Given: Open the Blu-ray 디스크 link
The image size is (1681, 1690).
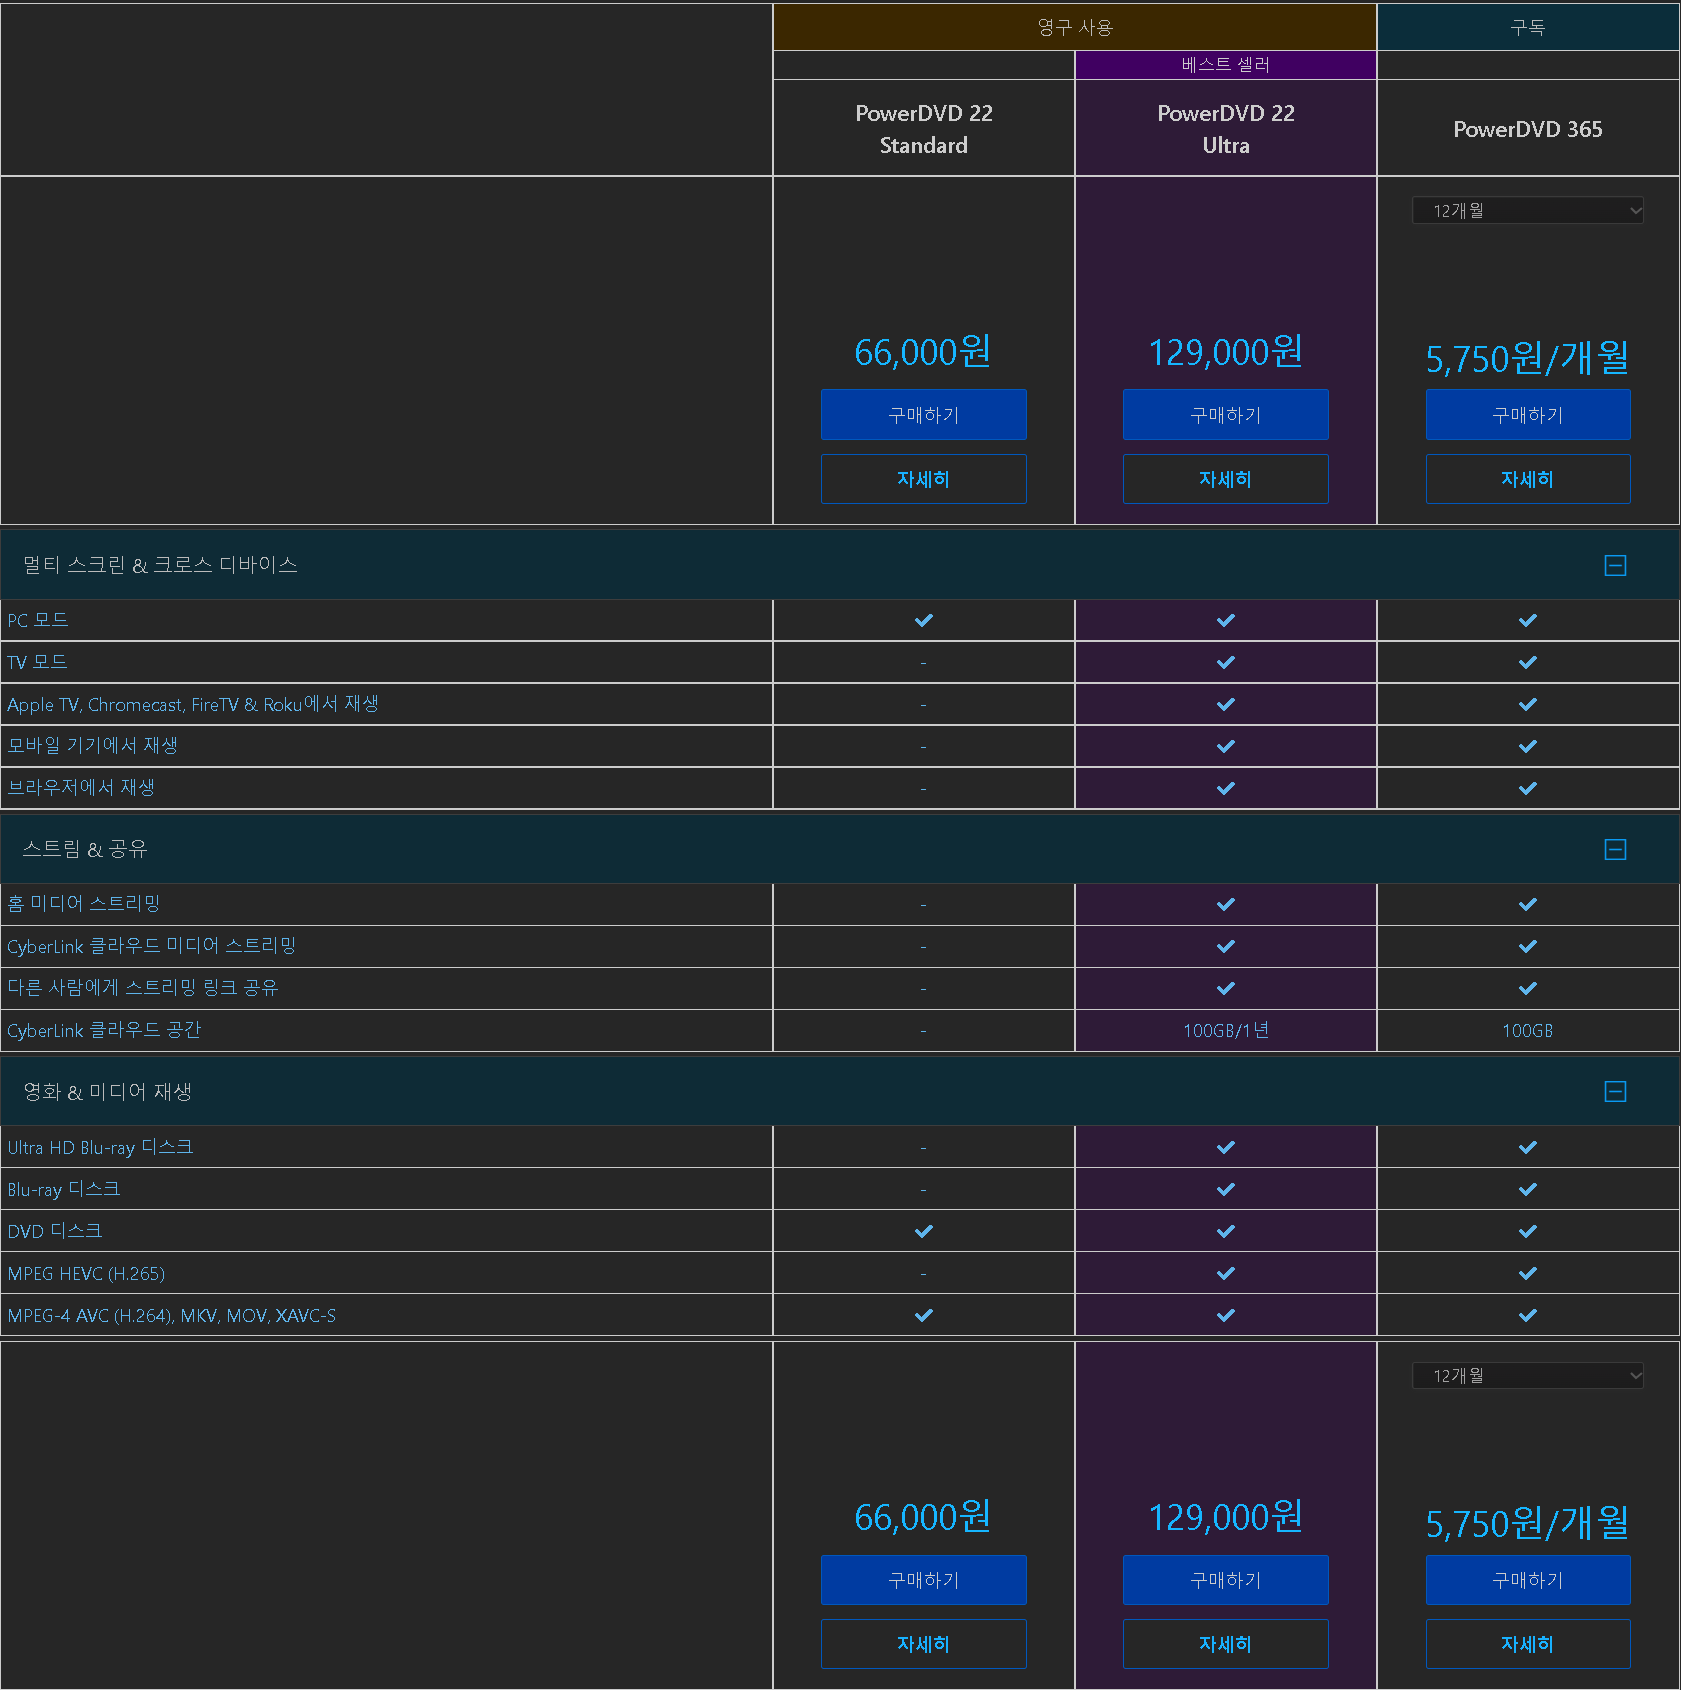Looking at the screenshot, I should coord(64,1189).
